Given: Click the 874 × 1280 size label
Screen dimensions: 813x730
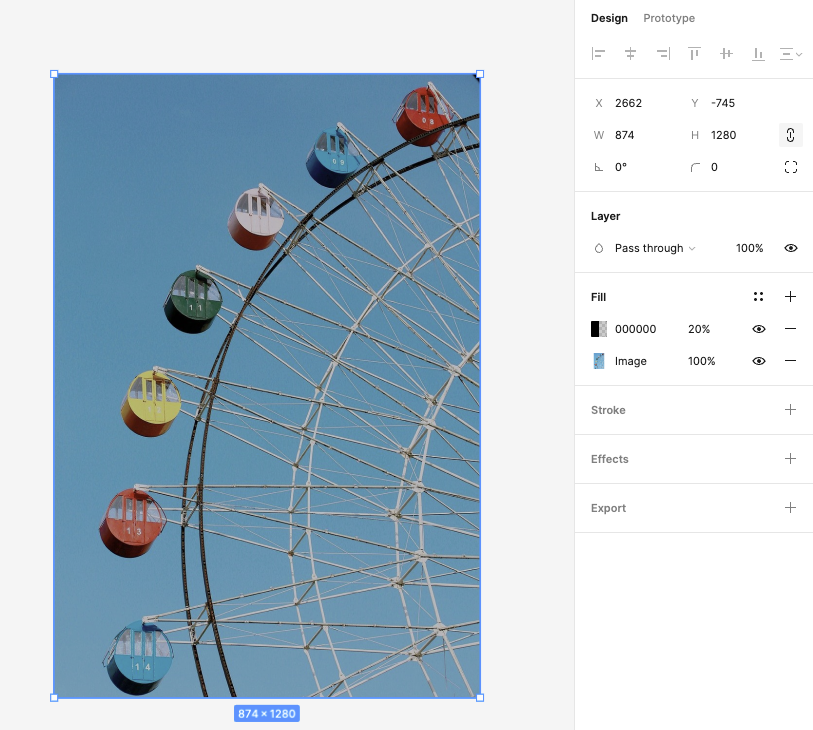Looking at the screenshot, I should [x=267, y=714].
